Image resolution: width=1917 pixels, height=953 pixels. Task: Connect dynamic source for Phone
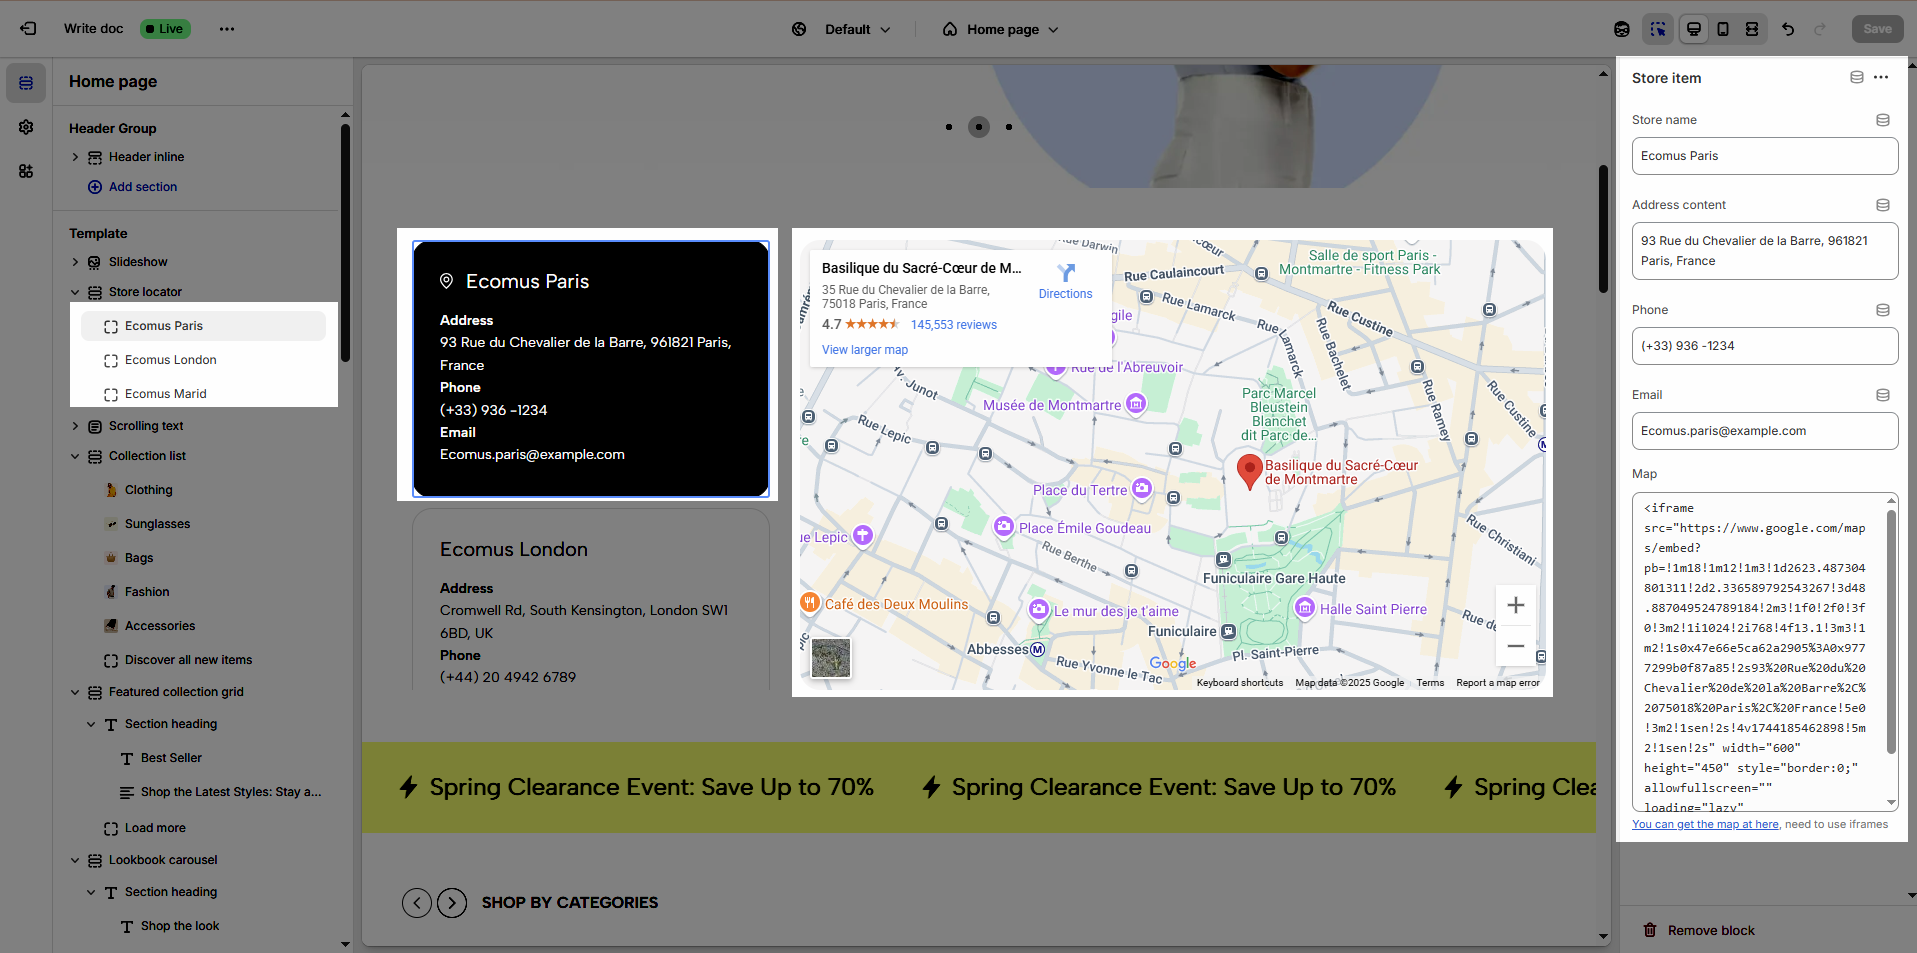(x=1883, y=310)
